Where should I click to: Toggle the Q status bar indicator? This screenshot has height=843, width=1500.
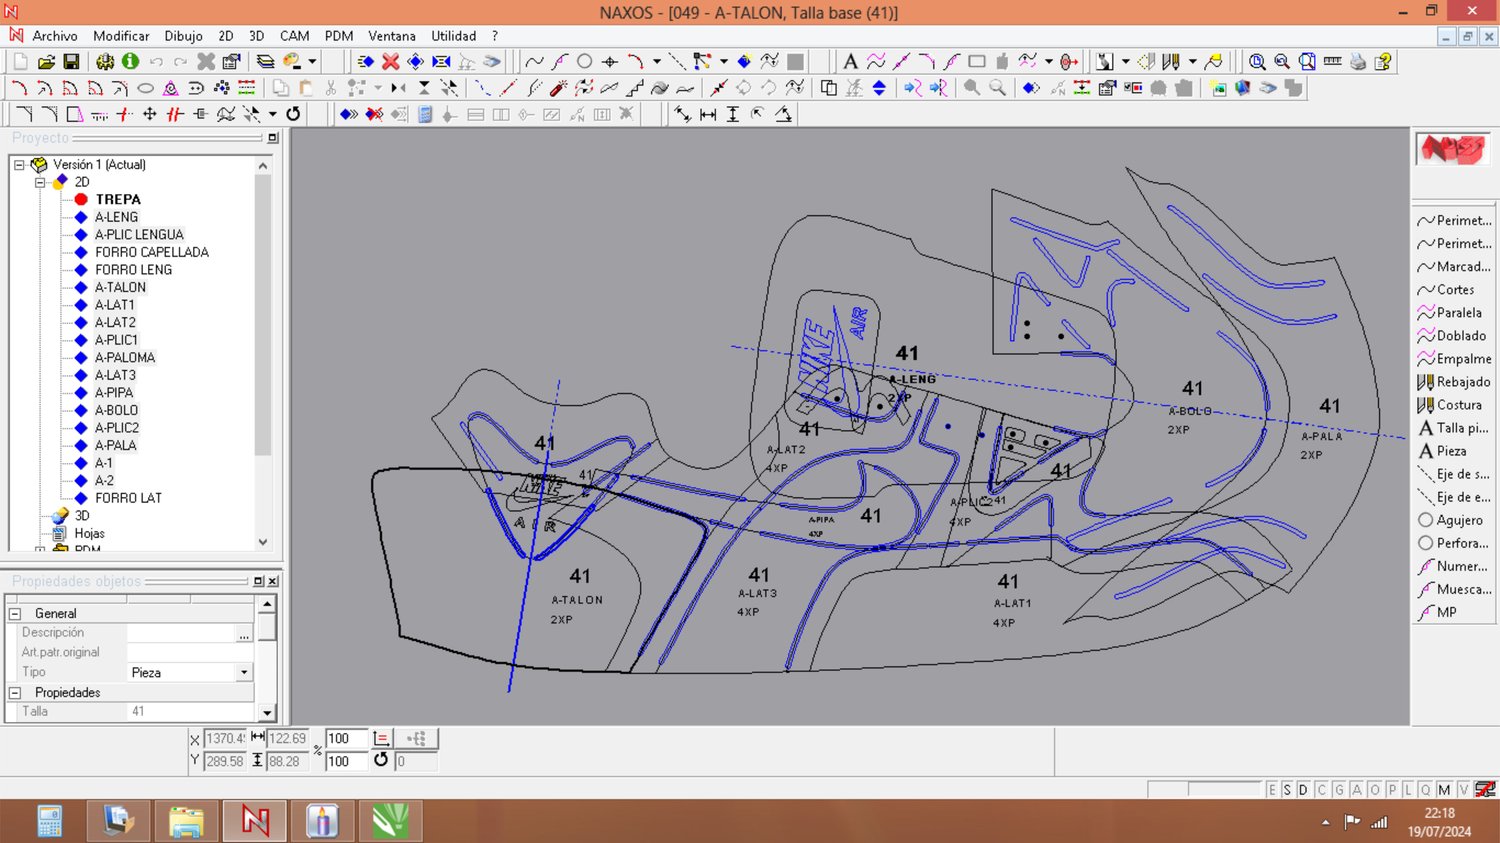click(x=1425, y=790)
